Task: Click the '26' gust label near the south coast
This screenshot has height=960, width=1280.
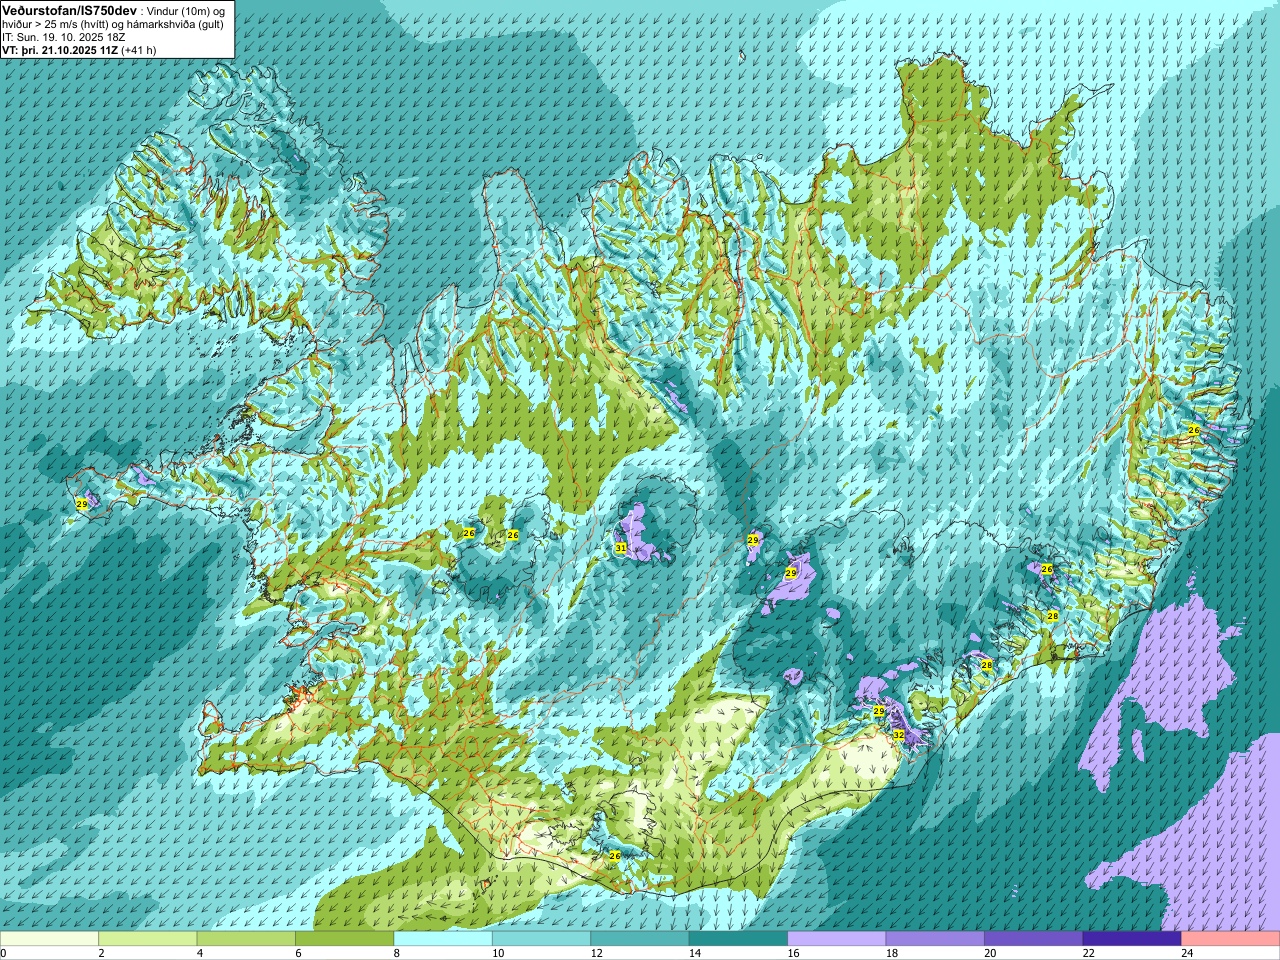Action: 615,855
